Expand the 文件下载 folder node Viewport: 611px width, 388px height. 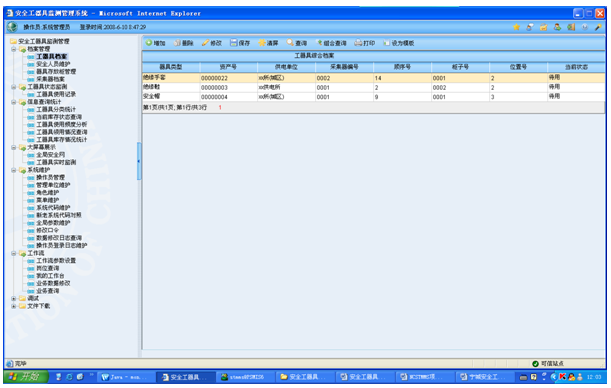(x=14, y=306)
